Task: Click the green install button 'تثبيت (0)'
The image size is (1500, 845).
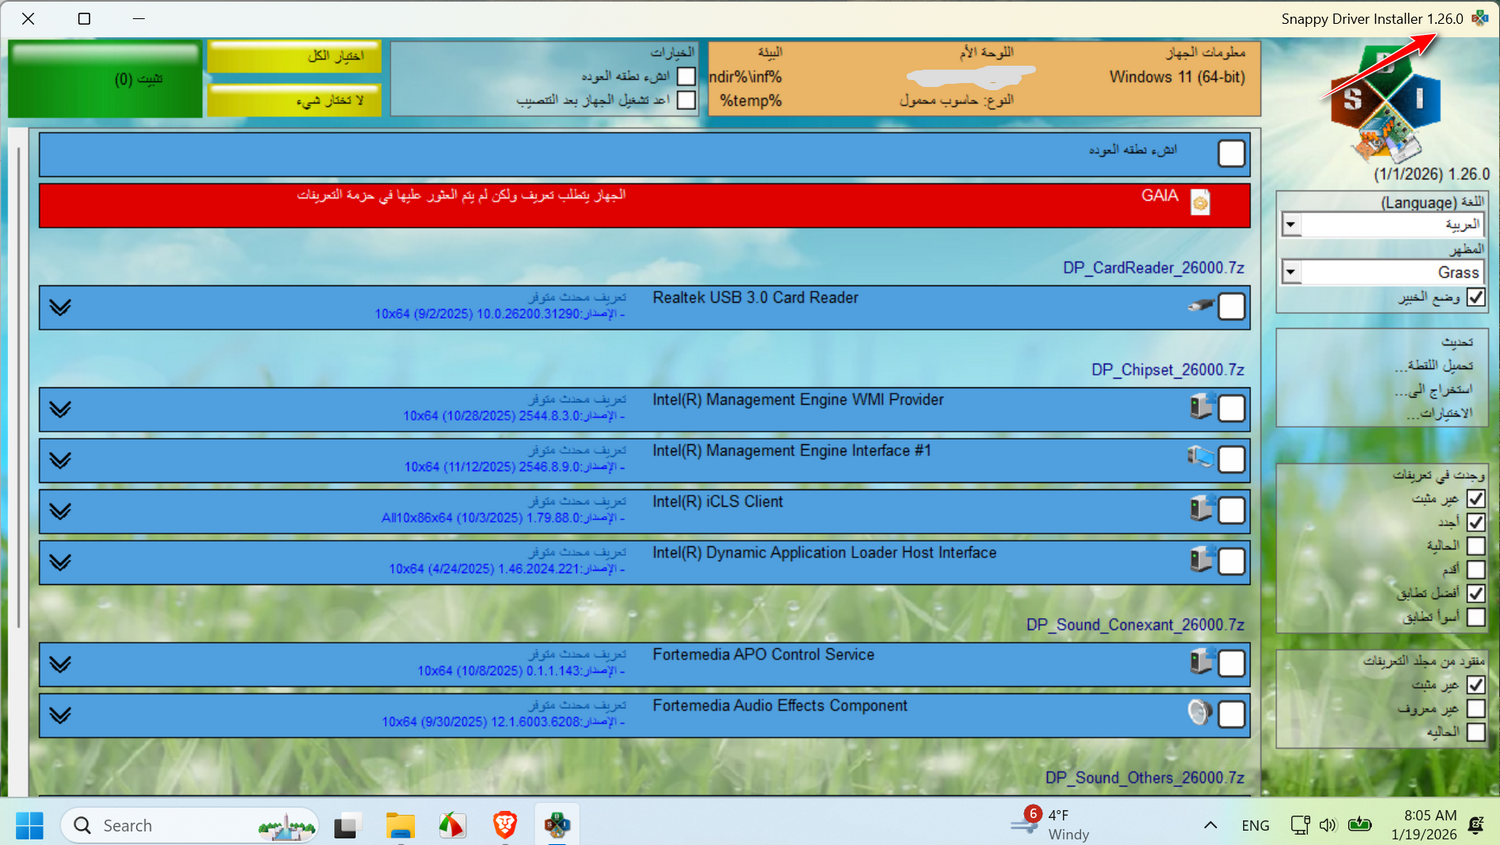Action: coord(105,79)
